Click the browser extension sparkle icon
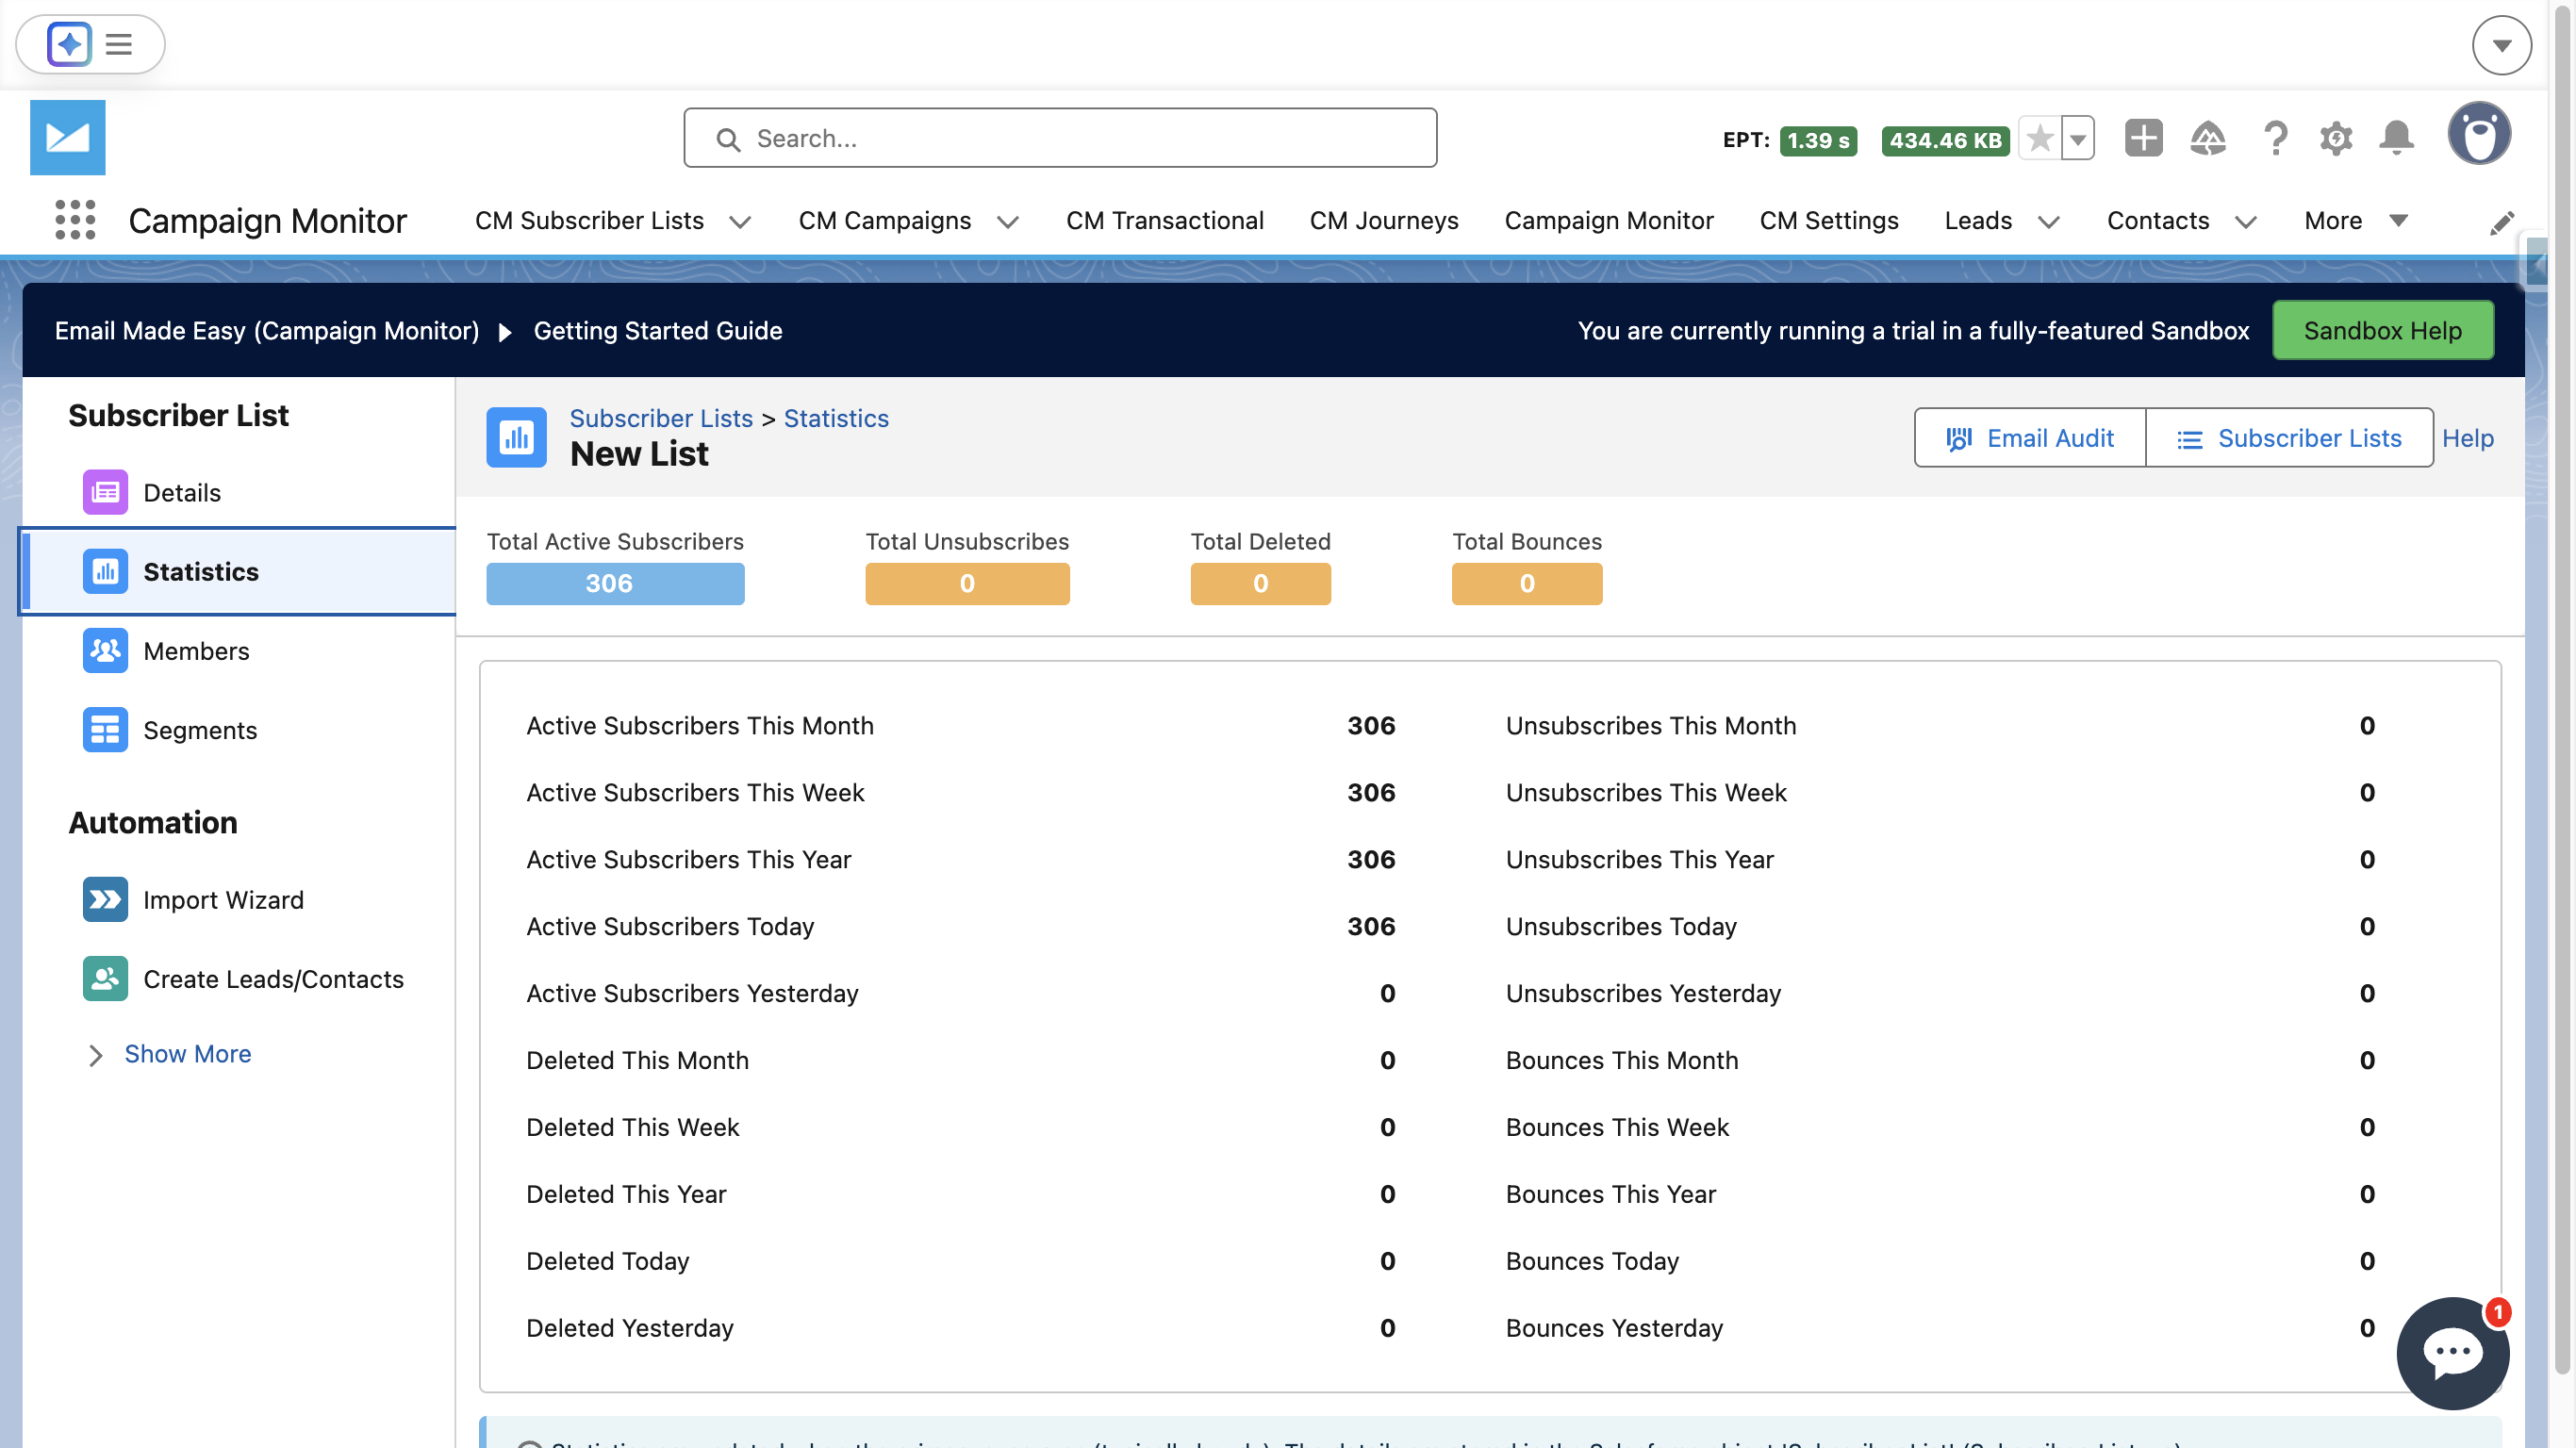 (69, 44)
